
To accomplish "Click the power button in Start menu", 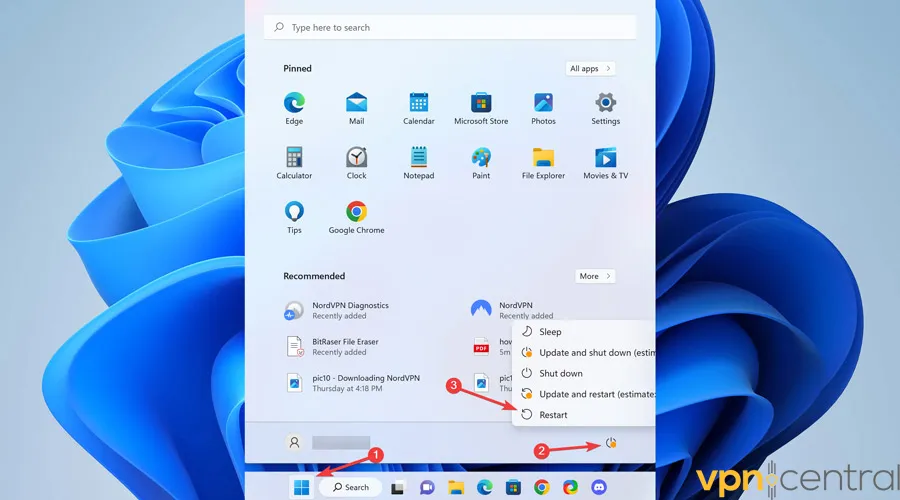I will [x=611, y=443].
